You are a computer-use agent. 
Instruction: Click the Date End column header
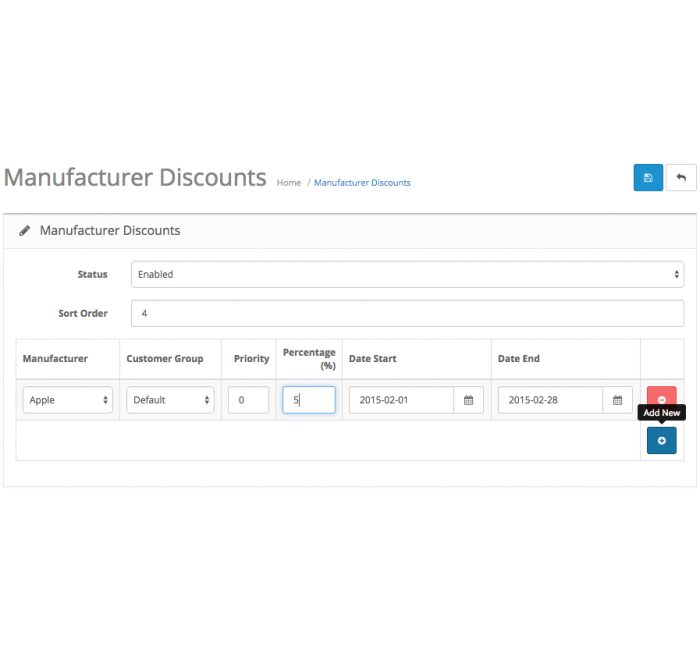519,358
